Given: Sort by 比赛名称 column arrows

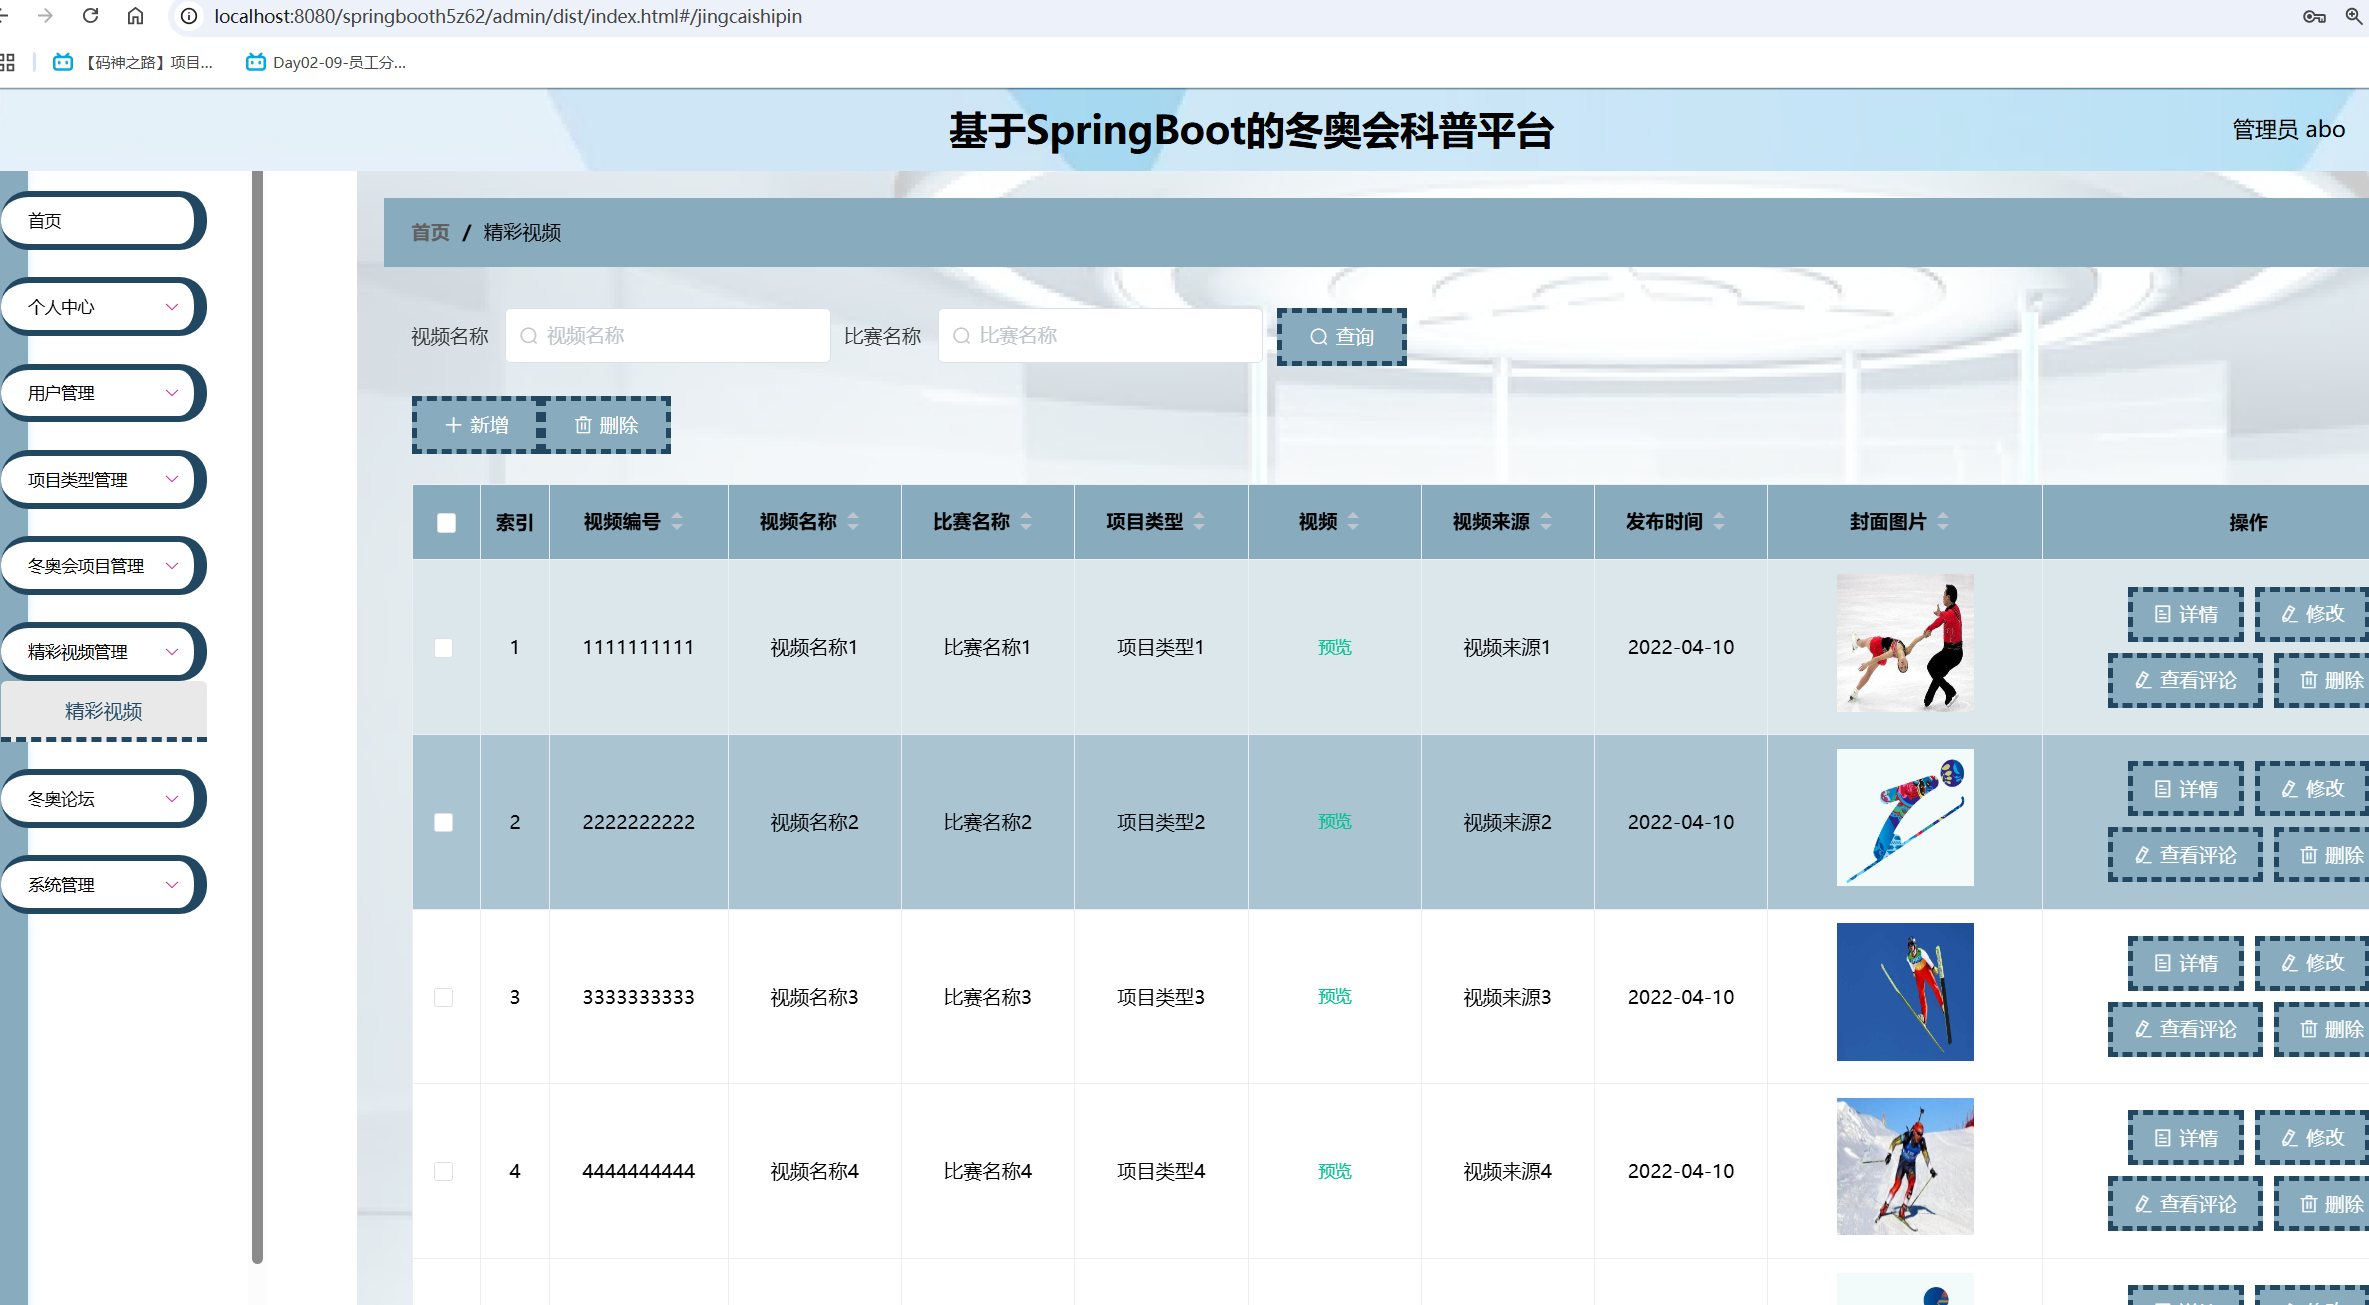Looking at the screenshot, I should (x=1026, y=521).
